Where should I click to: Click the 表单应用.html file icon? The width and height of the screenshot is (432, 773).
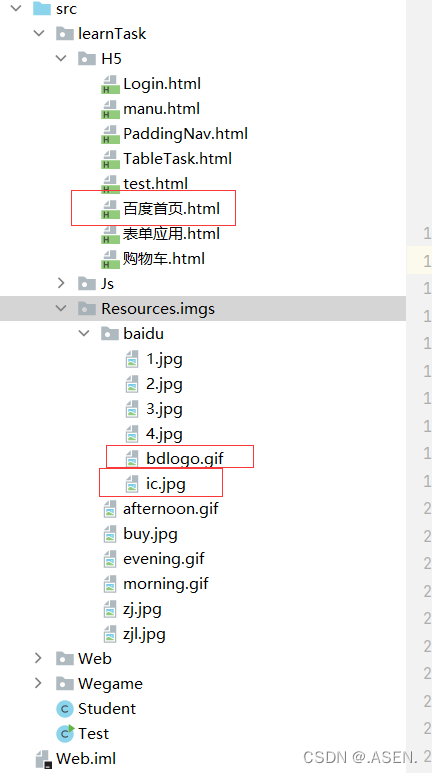point(110,235)
